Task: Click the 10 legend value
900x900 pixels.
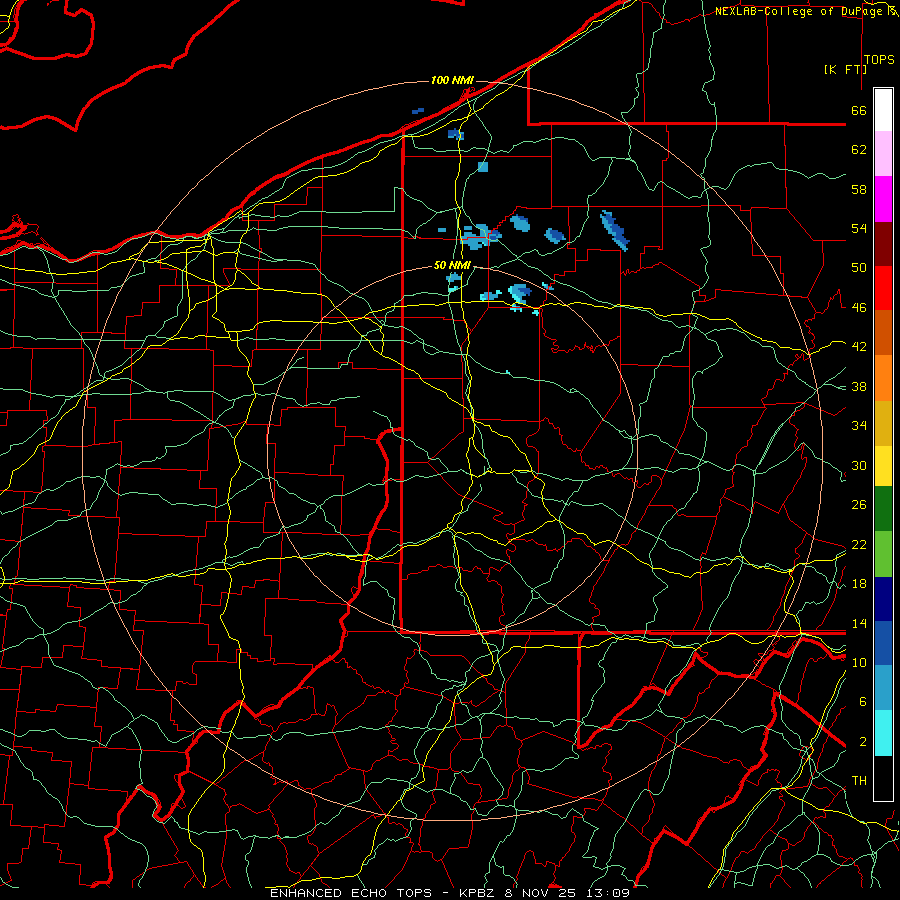Action: coord(859,662)
